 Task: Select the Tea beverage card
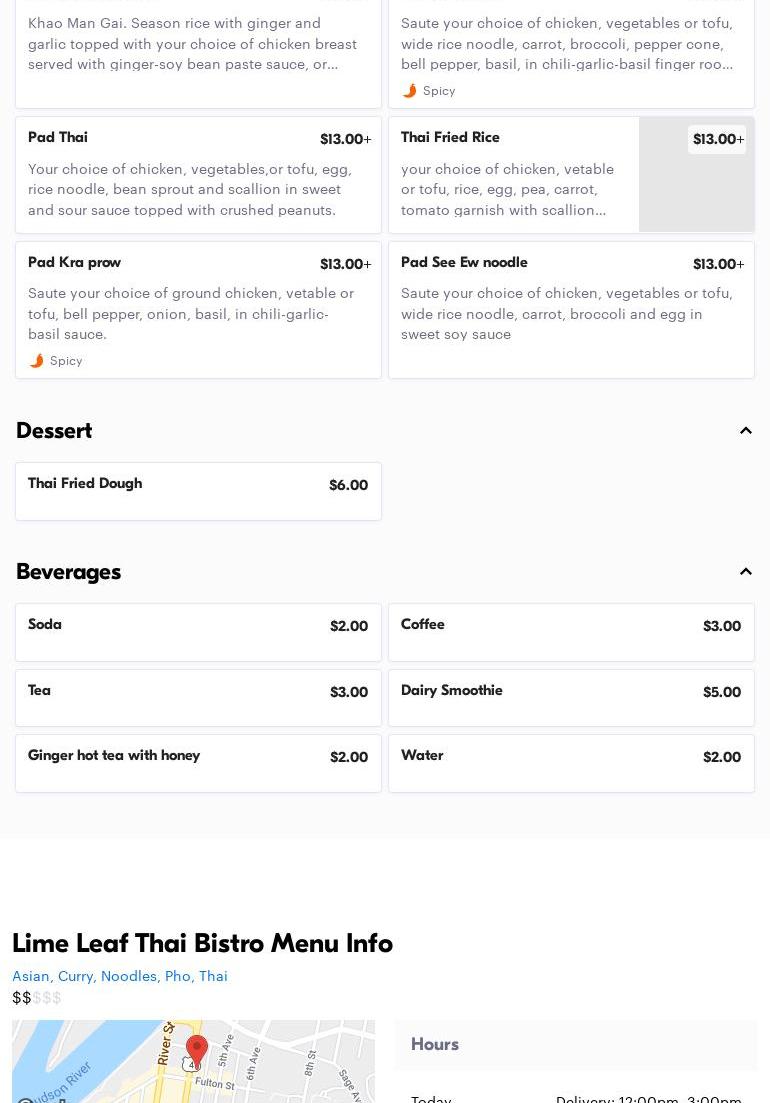pyautogui.click(x=198, y=698)
